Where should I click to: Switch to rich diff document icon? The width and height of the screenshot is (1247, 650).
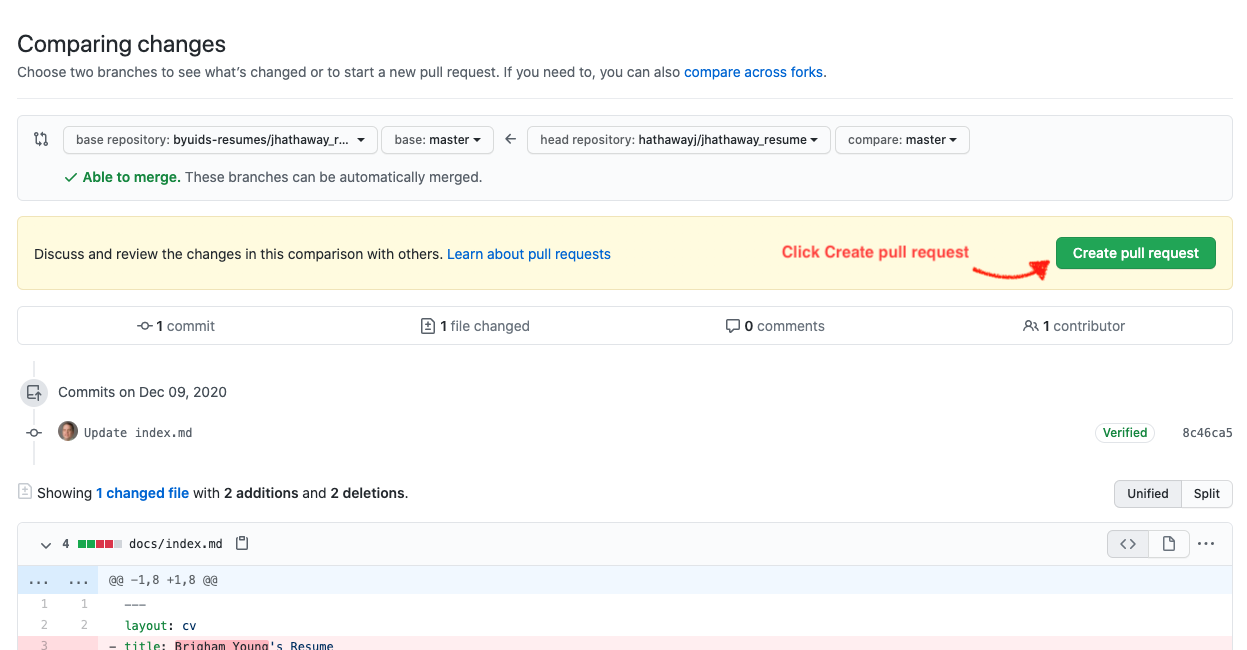[1169, 544]
